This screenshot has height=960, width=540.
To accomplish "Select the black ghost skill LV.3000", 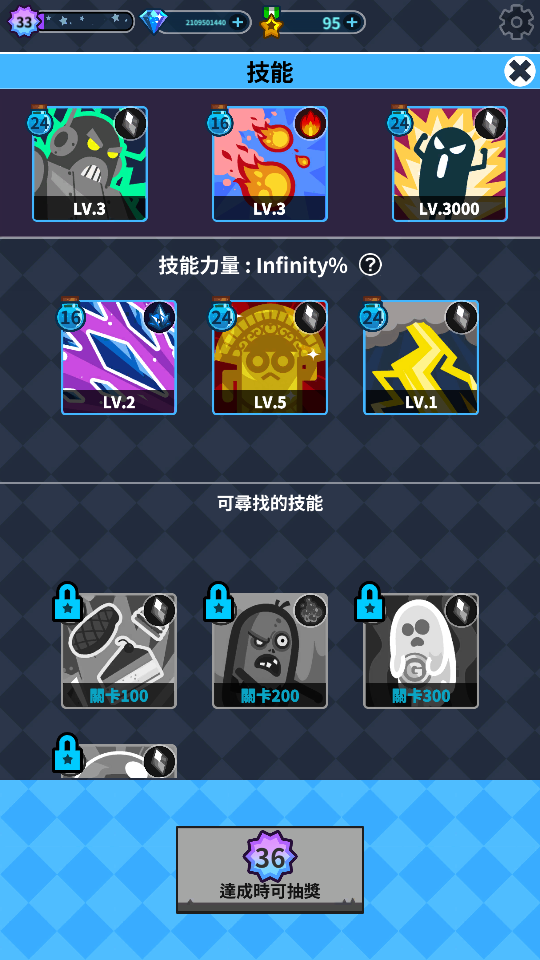I will pyautogui.click(x=450, y=164).
